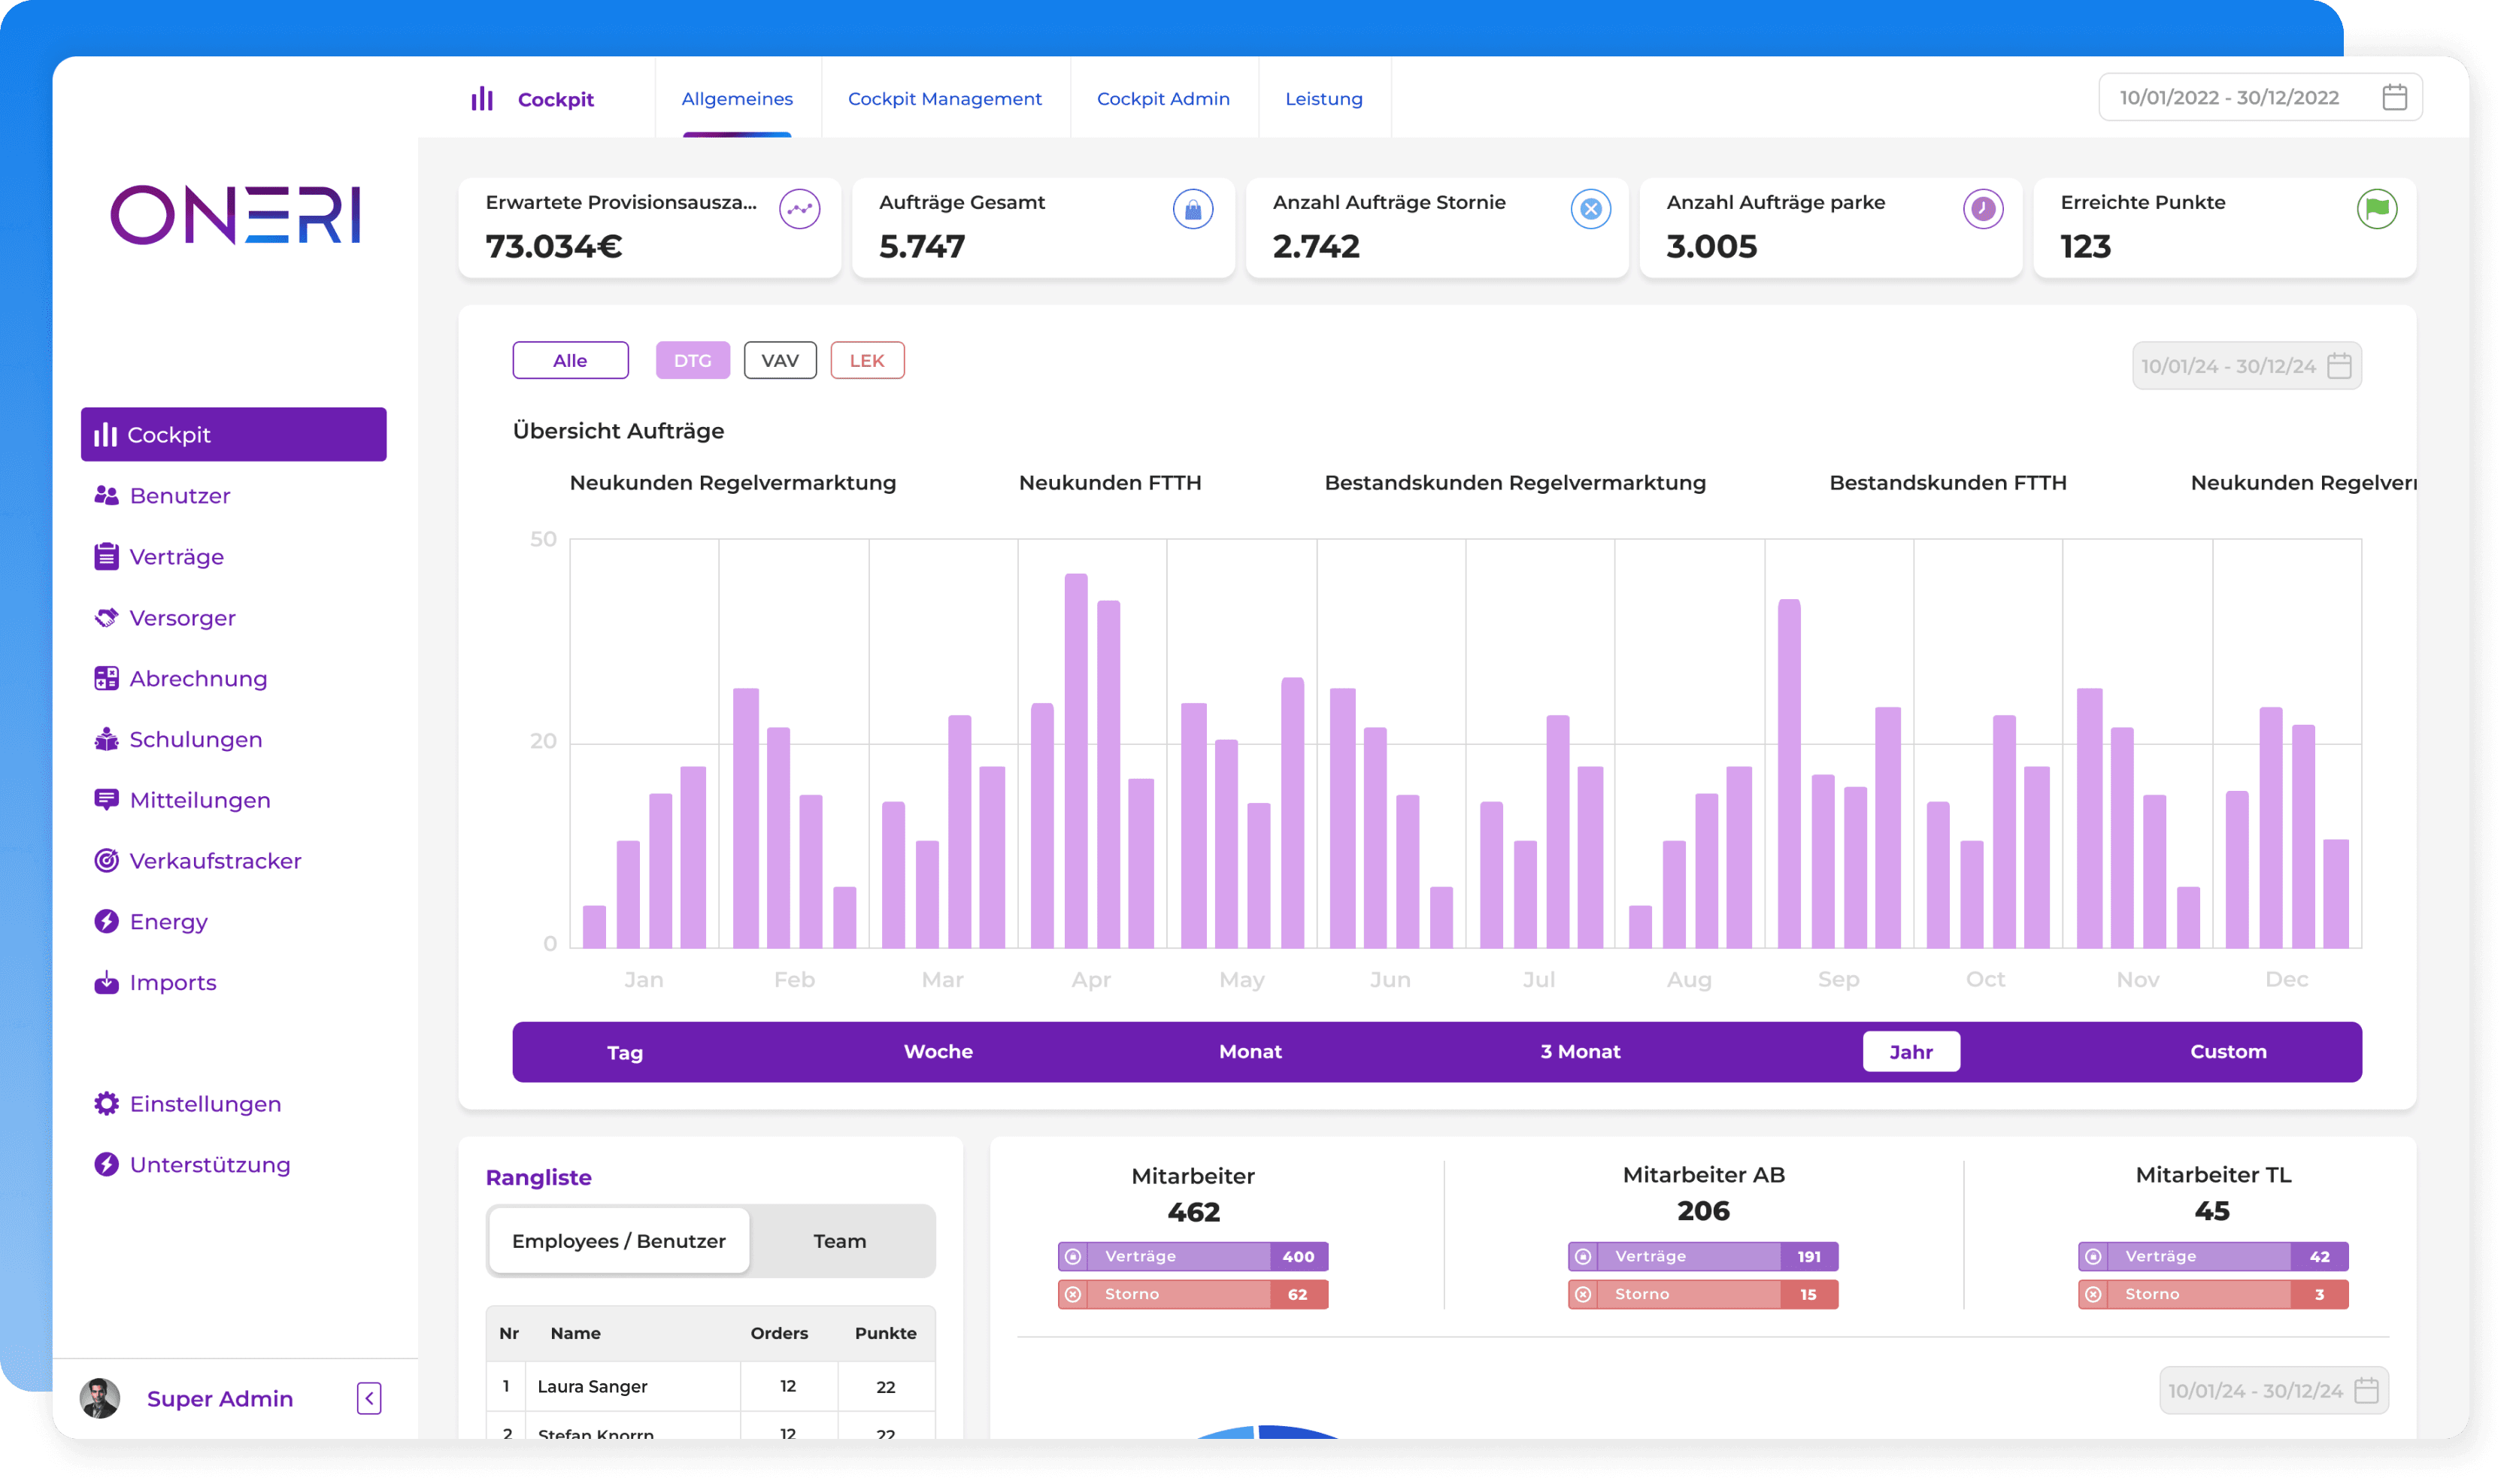Open Verkaufstracker target icon in sidebar
This screenshot has width=2513, height=1484.
pos(106,861)
